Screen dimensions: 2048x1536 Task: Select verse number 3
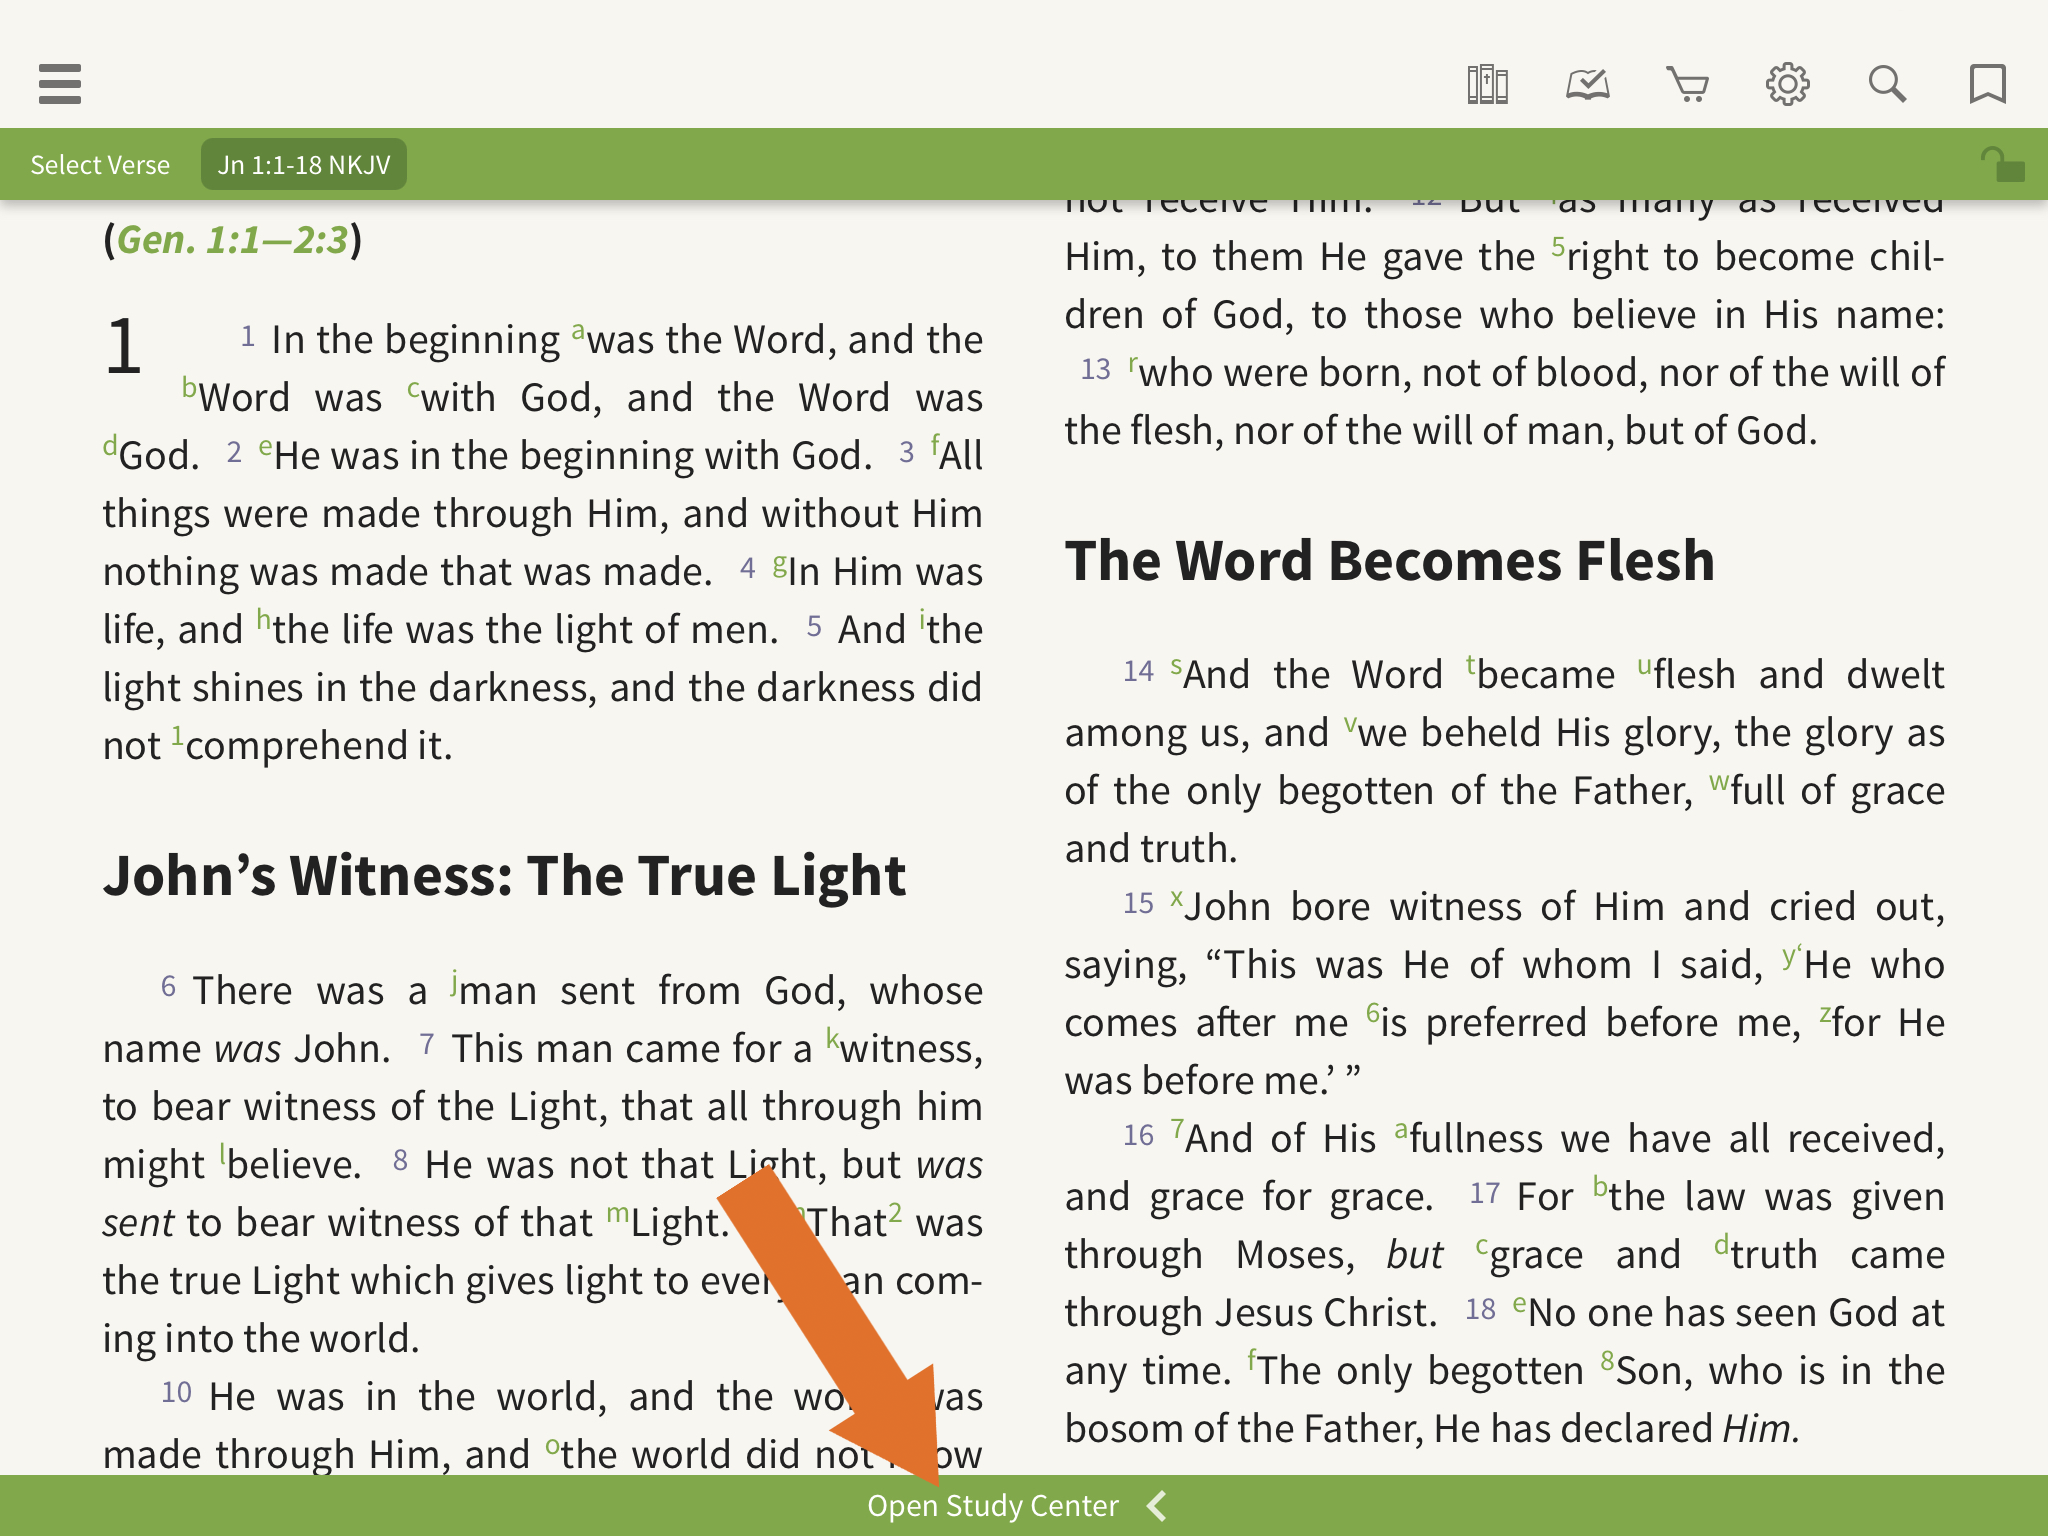click(906, 452)
